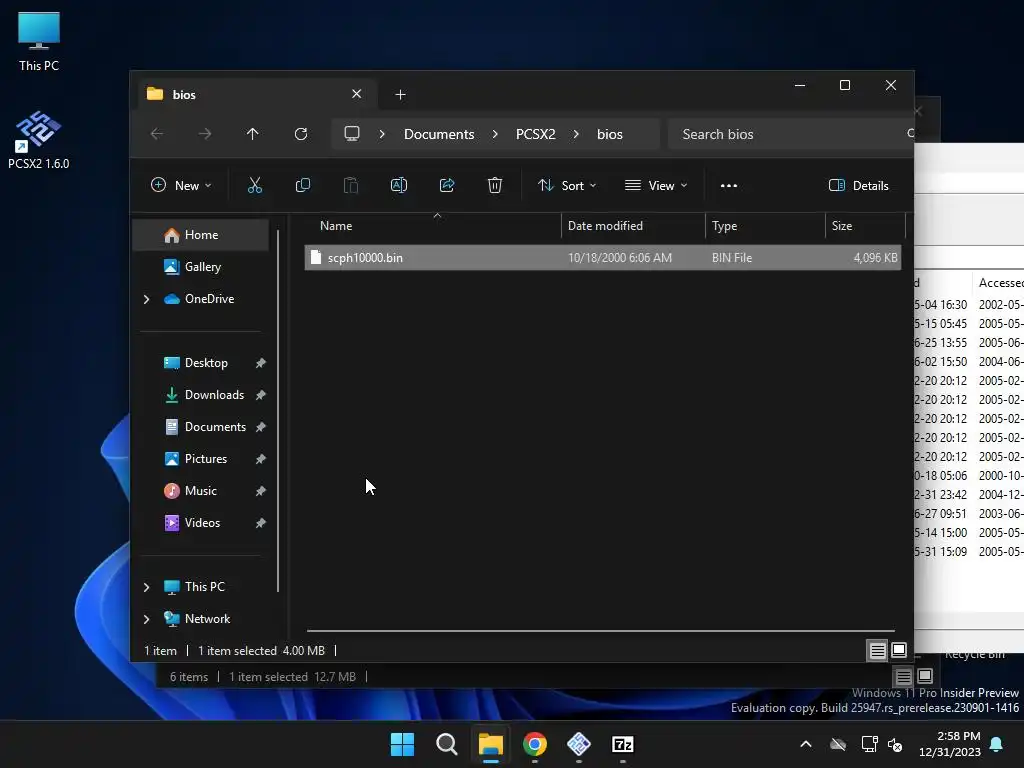
Task: Open the View dropdown menu
Action: 656,185
